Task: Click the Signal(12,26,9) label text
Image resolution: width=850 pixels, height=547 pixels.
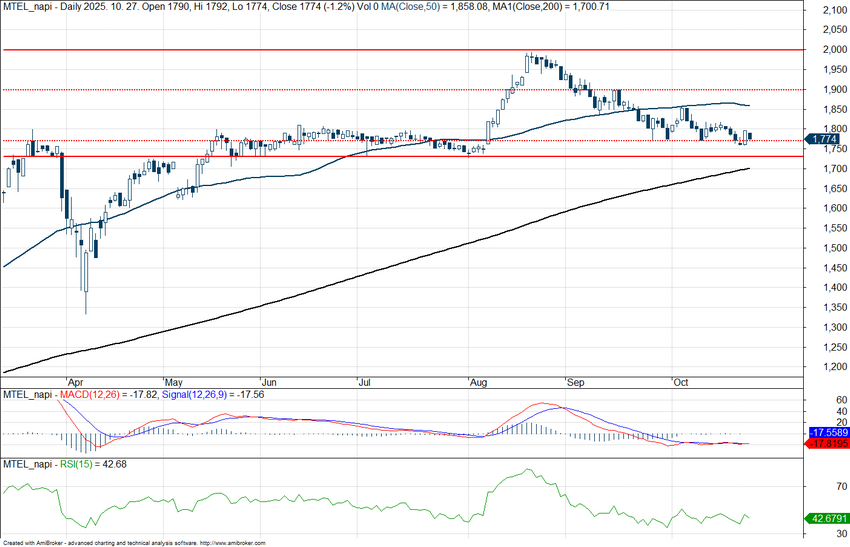Action: pos(199,395)
